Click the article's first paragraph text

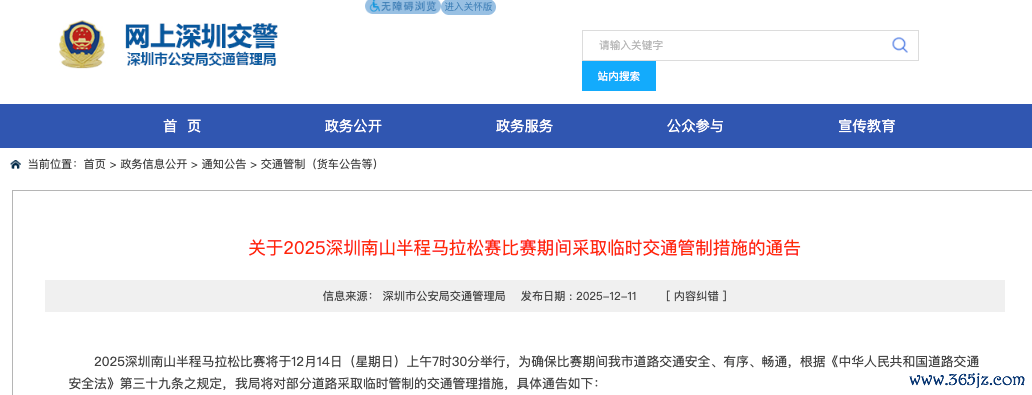(x=525, y=372)
